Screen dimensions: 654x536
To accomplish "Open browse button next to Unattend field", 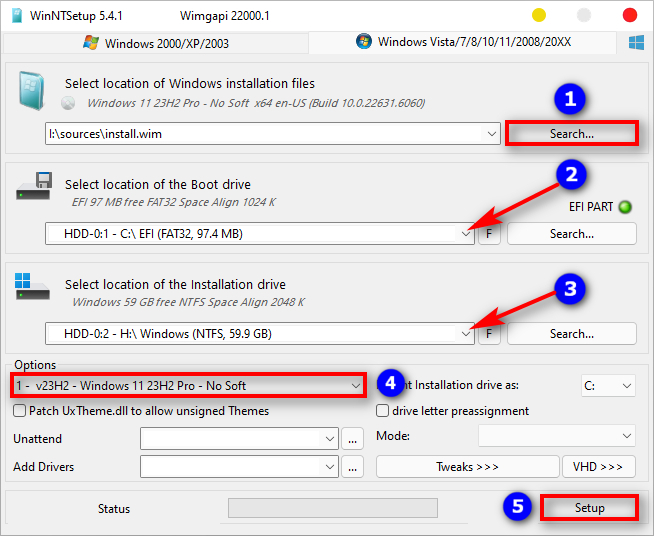I will (x=352, y=438).
